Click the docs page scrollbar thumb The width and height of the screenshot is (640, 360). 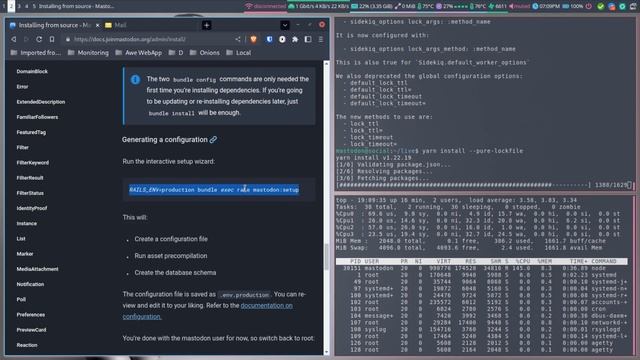[x=326, y=257]
